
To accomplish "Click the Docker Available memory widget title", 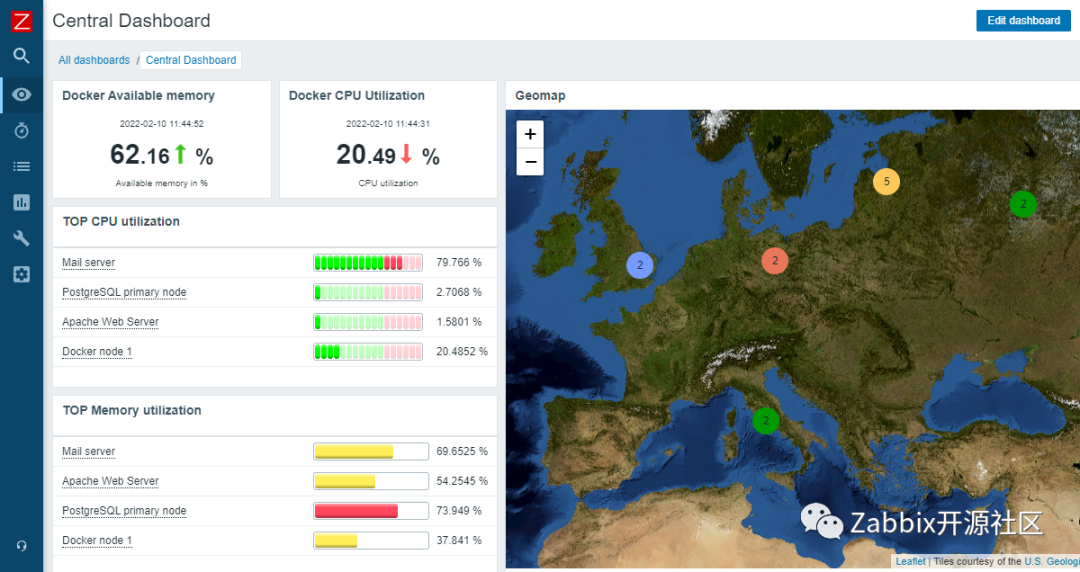I will pyautogui.click(x=138, y=96).
